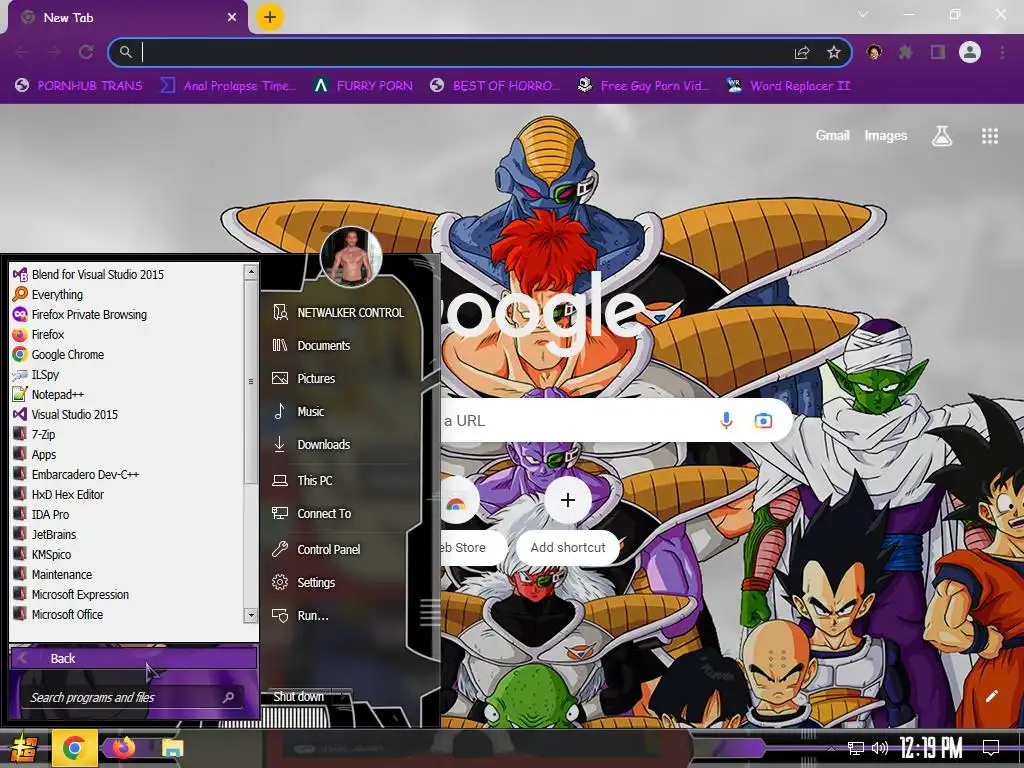Image resolution: width=1024 pixels, height=768 pixels.
Task: Click the Shut down button
Action: tap(298, 697)
